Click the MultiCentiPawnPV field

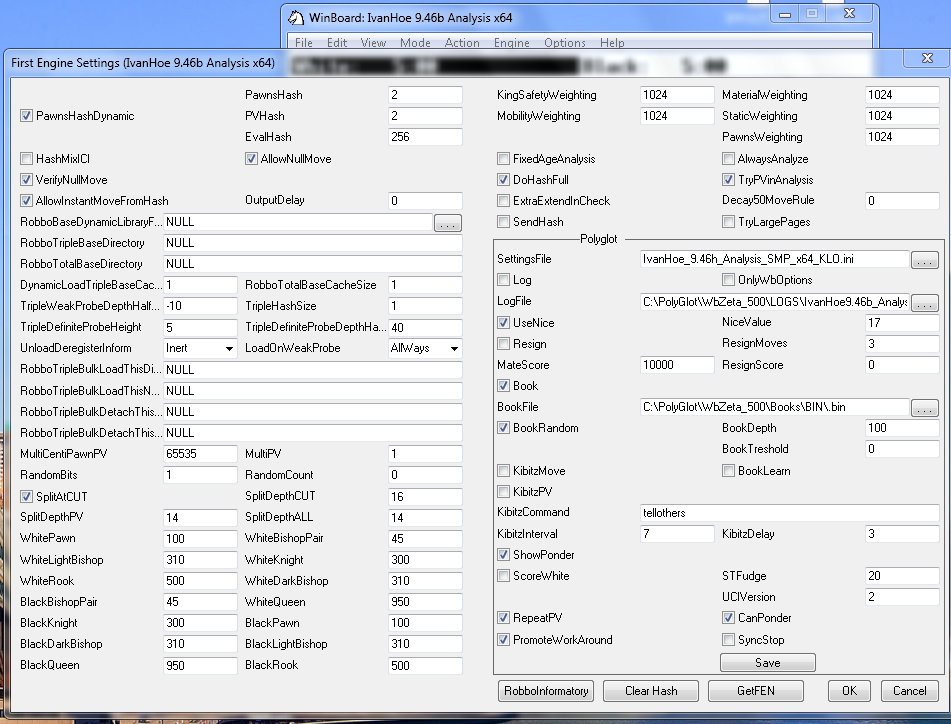(200, 454)
